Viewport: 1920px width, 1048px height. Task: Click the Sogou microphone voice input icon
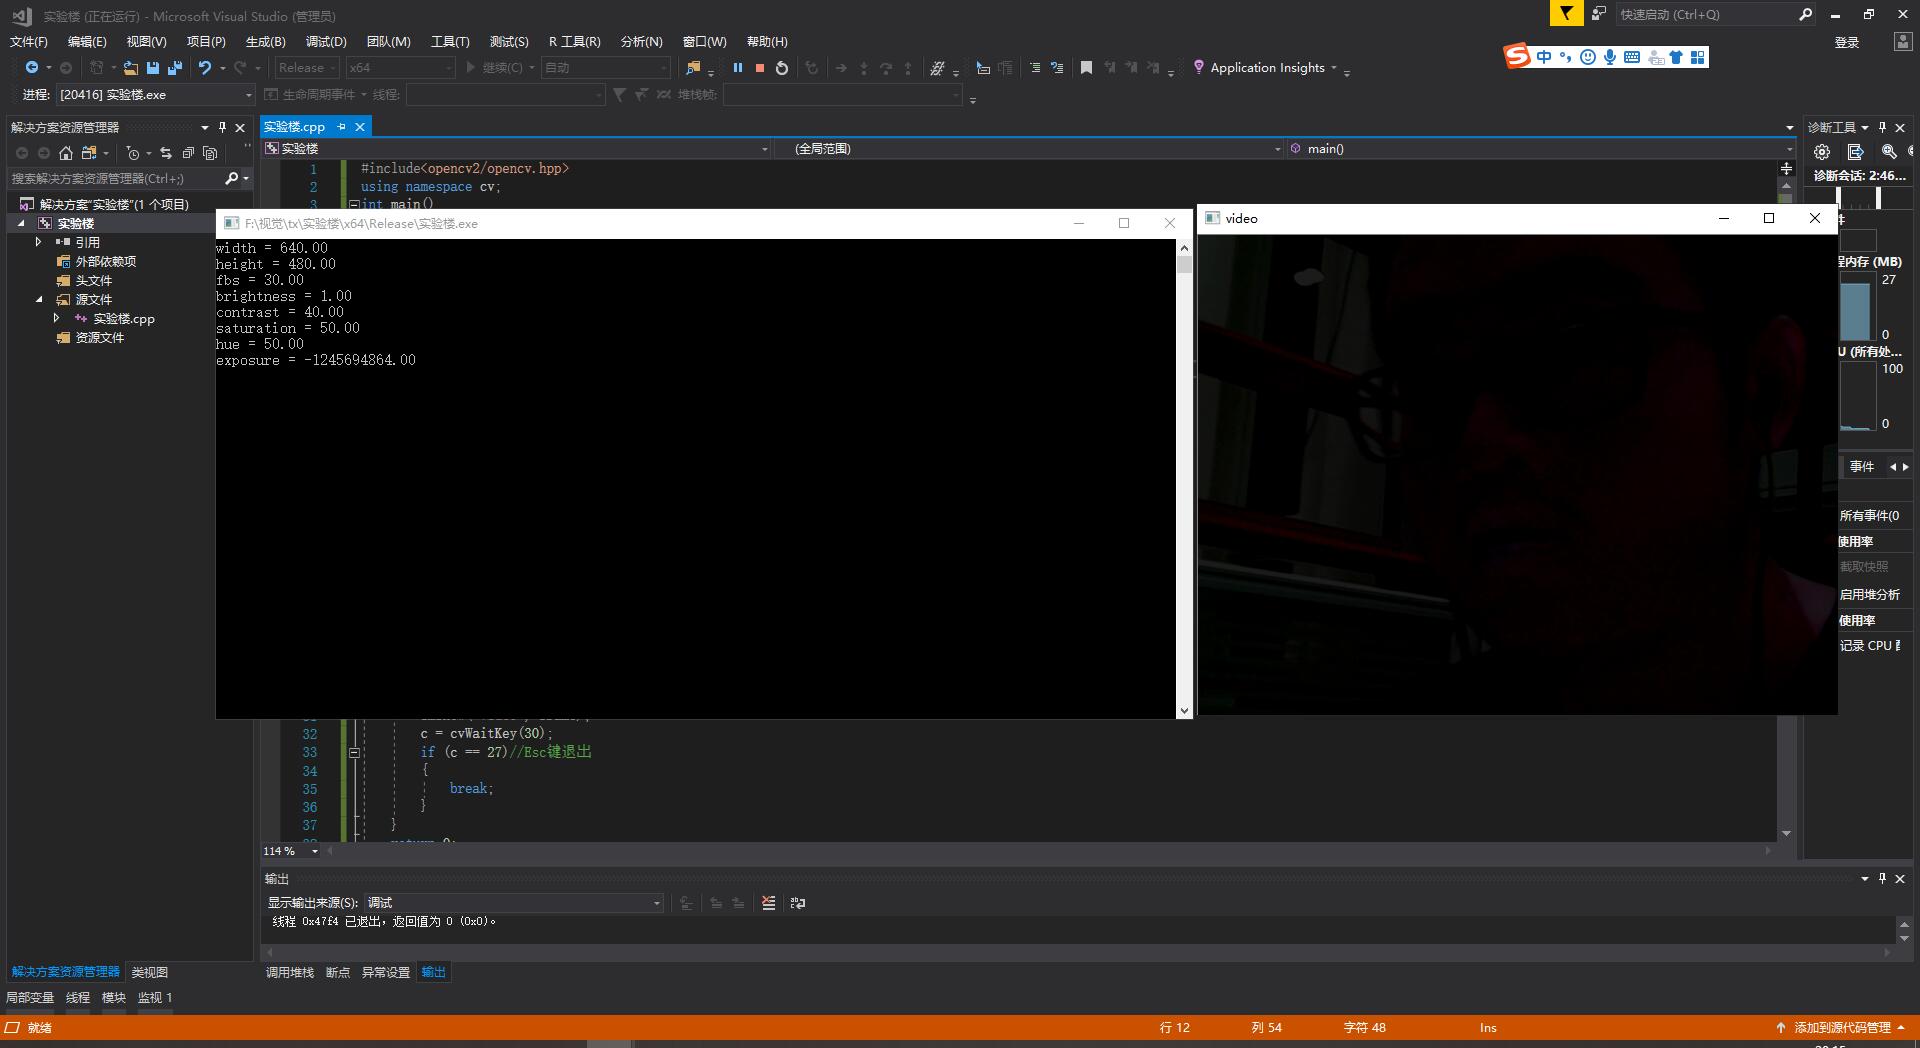(x=1610, y=57)
